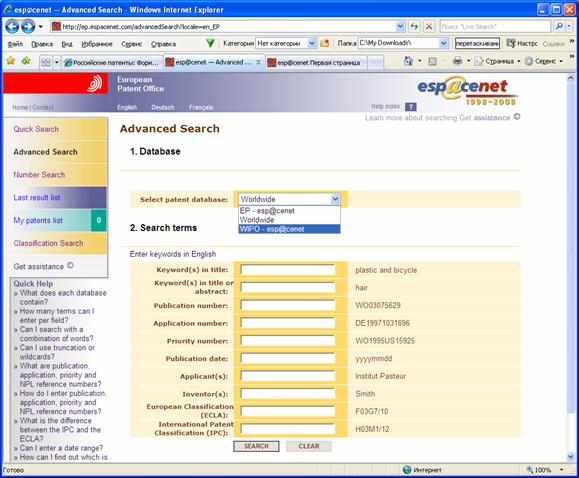Open Classification Search in the sidebar
This screenshot has width=579, height=478.
(x=48, y=243)
